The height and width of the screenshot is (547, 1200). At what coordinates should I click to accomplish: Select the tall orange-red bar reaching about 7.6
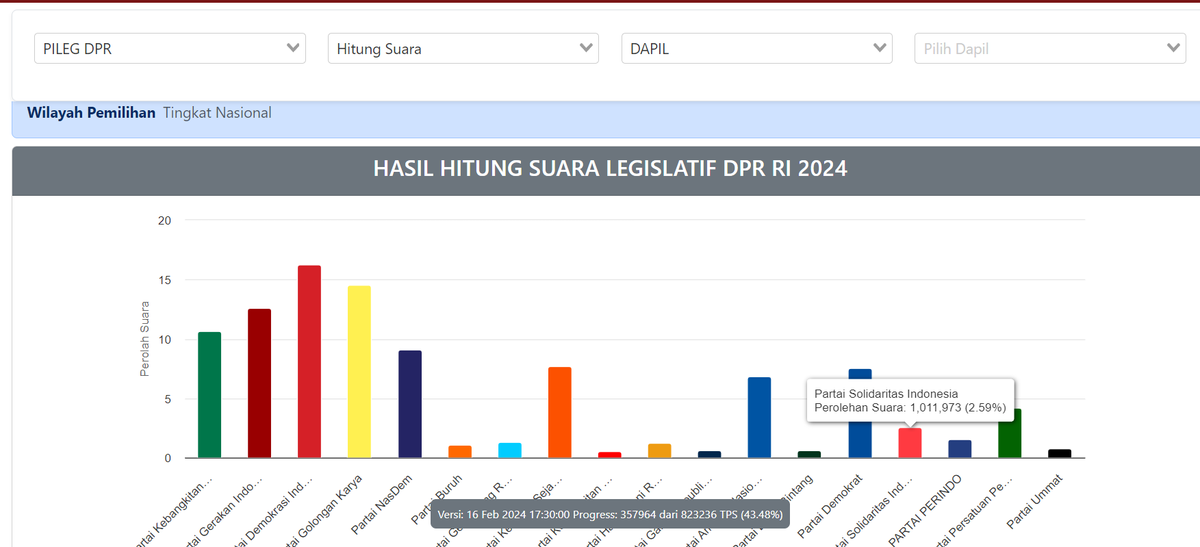coord(560,413)
